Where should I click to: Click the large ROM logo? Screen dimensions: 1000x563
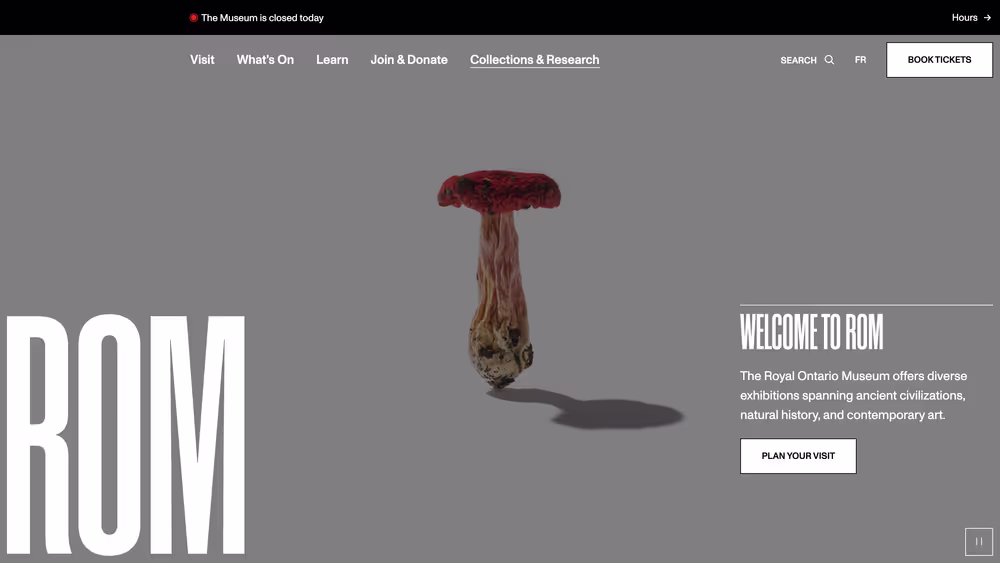[126, 435]
